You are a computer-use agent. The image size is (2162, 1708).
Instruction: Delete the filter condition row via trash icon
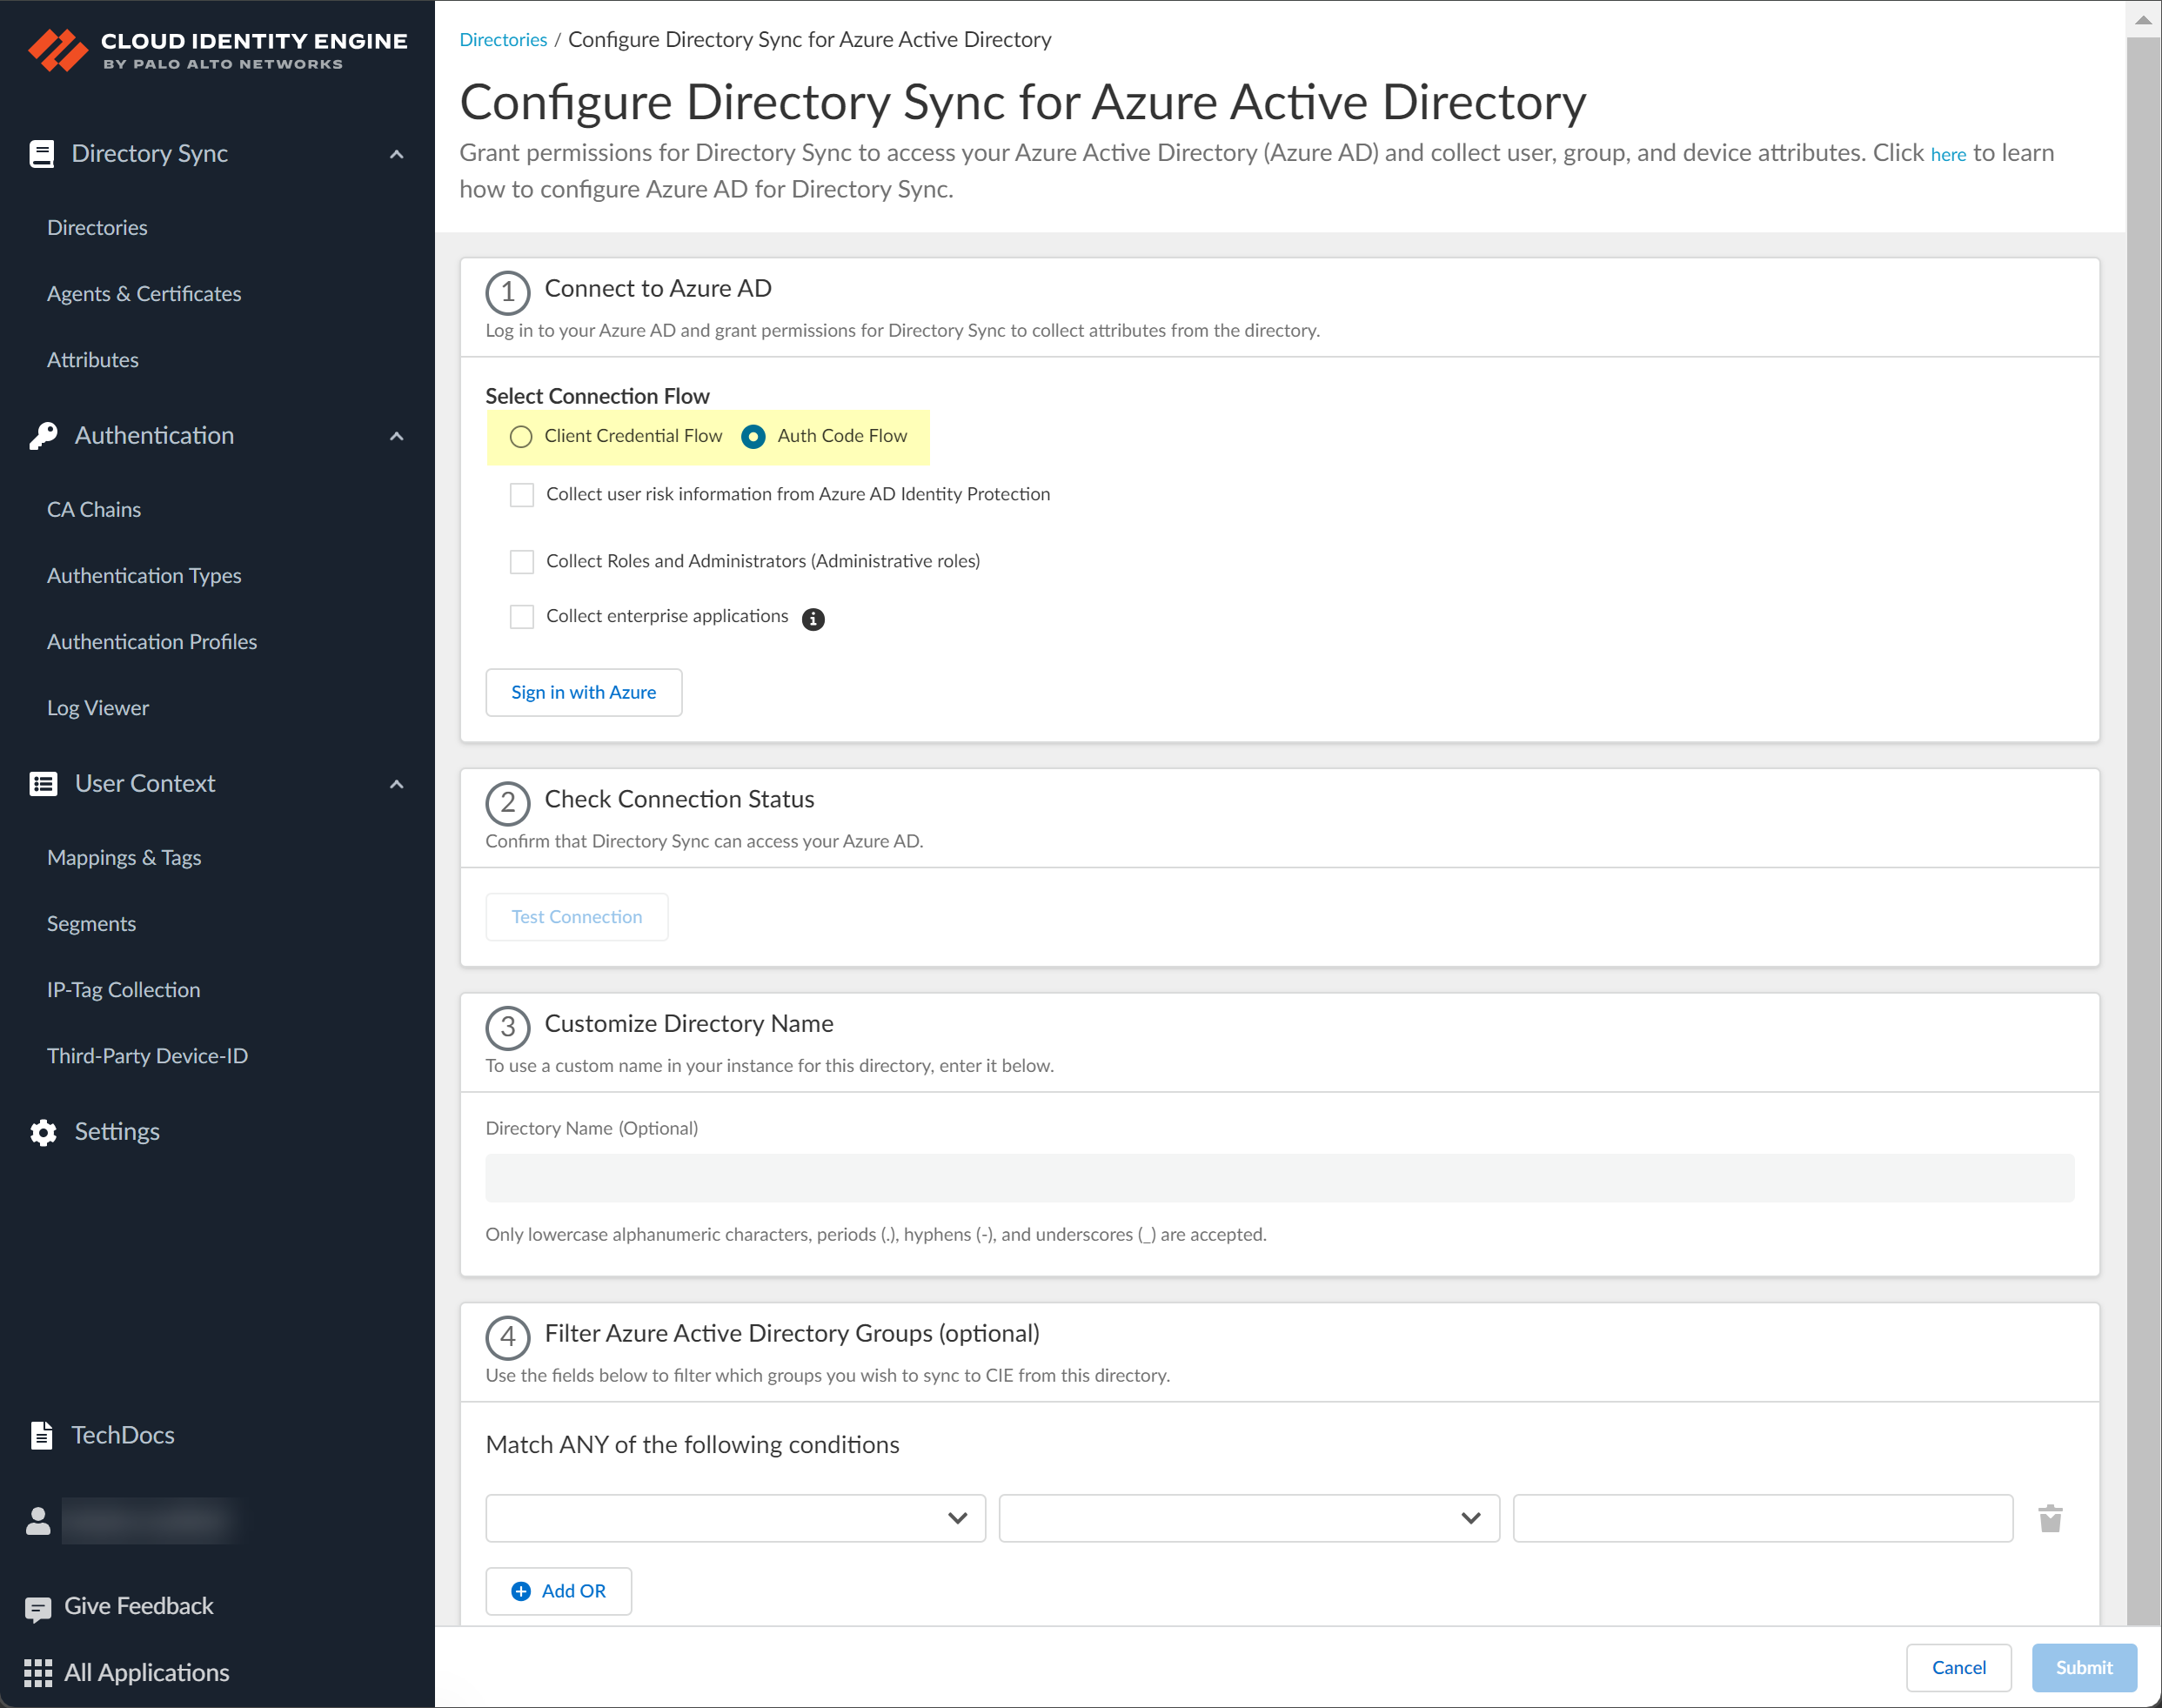(2051, 1518)
